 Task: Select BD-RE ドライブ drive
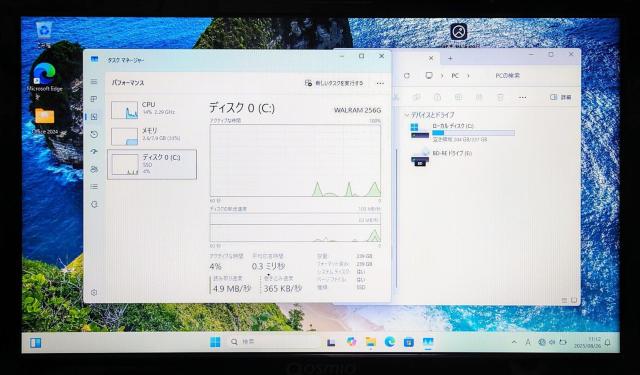[442, 158]
